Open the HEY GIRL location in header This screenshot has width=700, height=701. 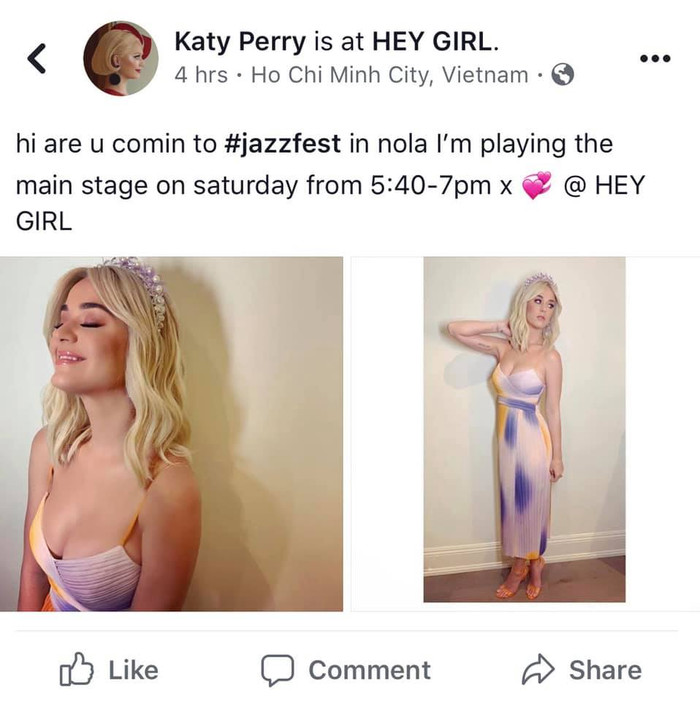pos(433,42)
